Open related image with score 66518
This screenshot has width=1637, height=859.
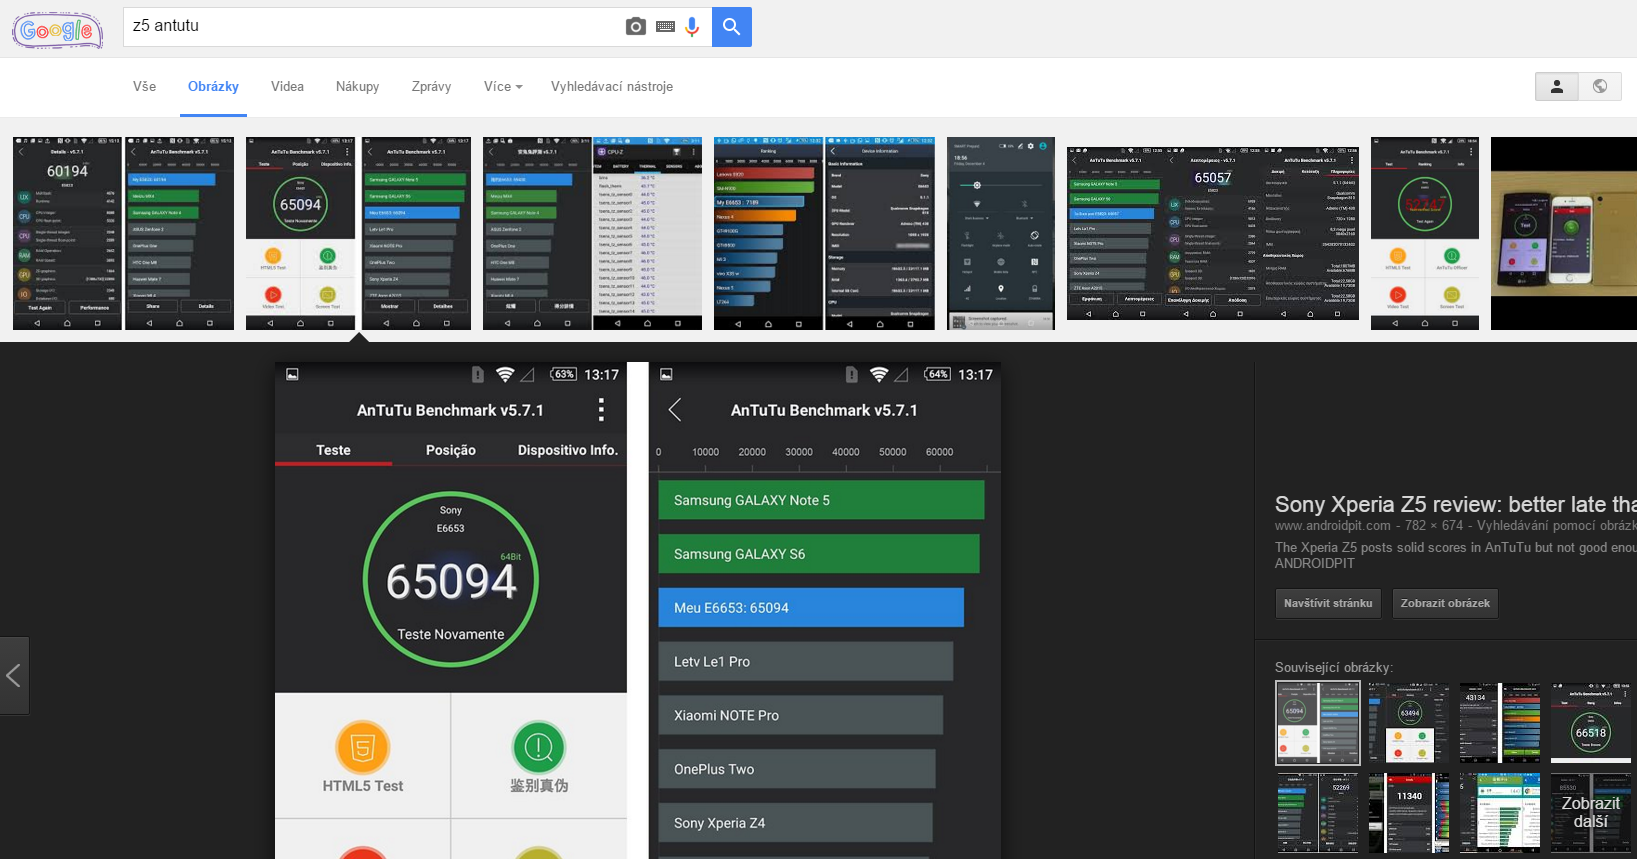point(1590,724)
